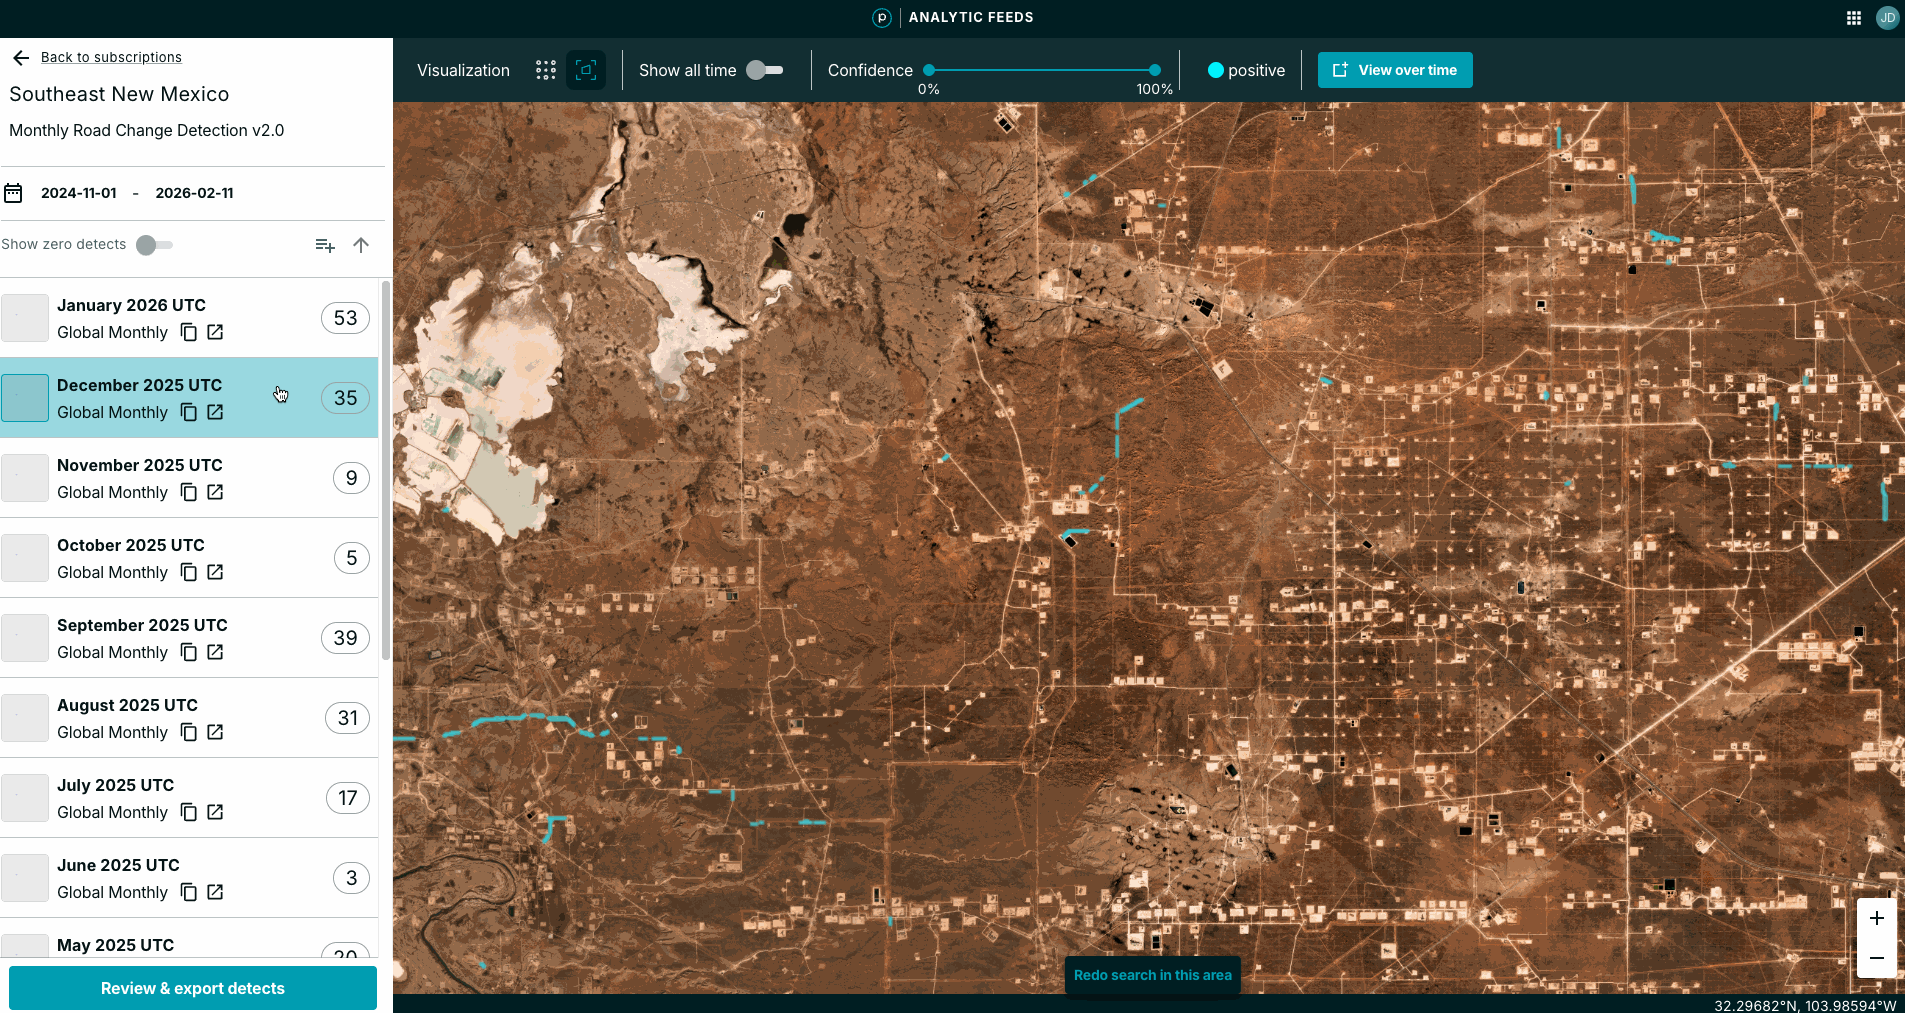Click the add-to-list icon beside sort
The image size is (1905, 1013).
click(325, 245)
